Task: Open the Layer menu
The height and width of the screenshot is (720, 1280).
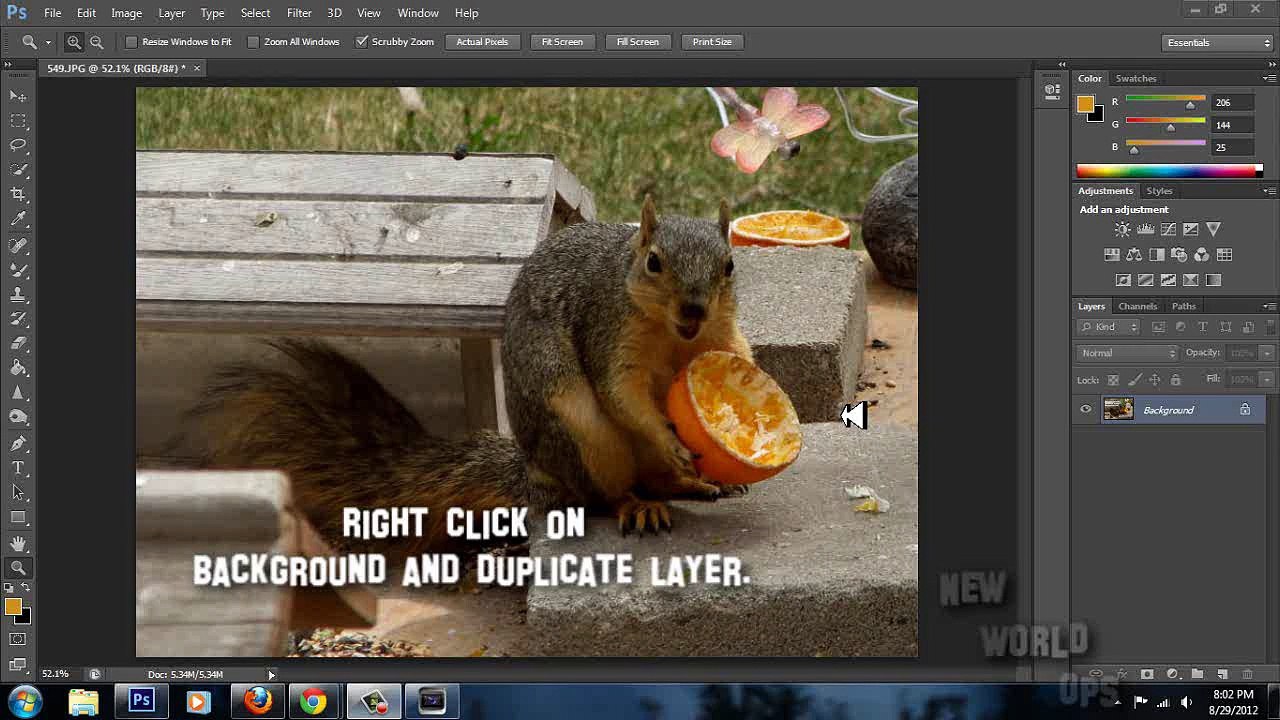Action: [171, 13]
